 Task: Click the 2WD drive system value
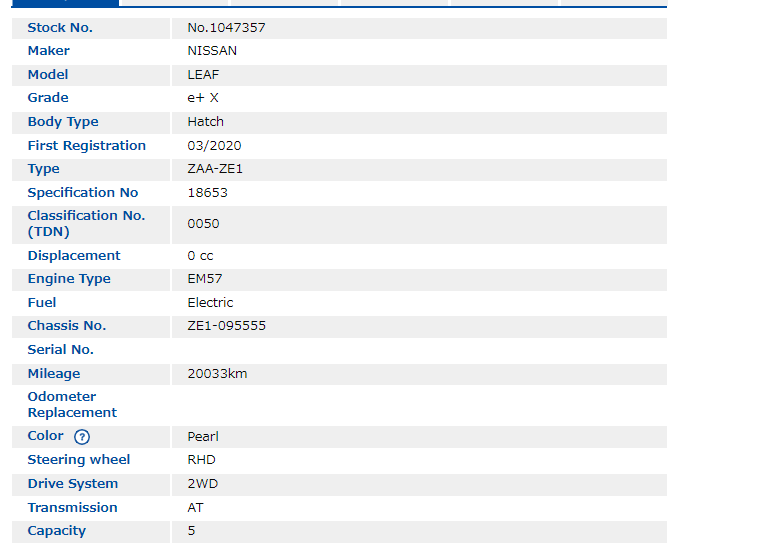point(202,484)
